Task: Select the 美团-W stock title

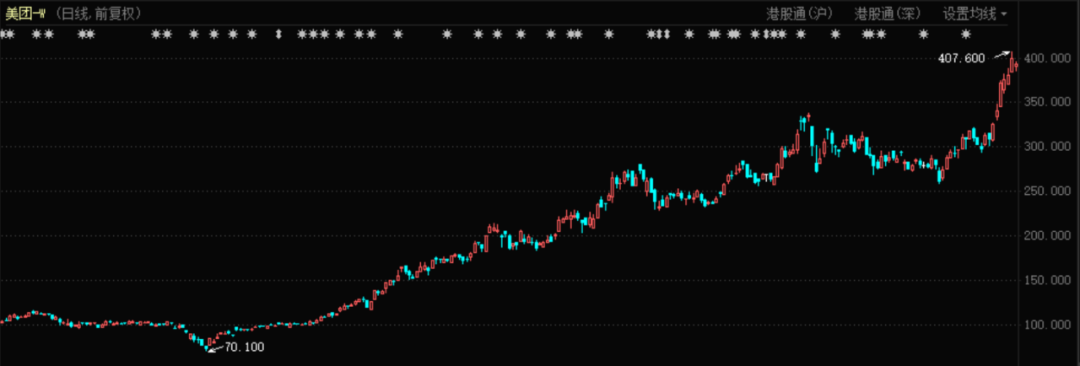Action: [26, 14]
